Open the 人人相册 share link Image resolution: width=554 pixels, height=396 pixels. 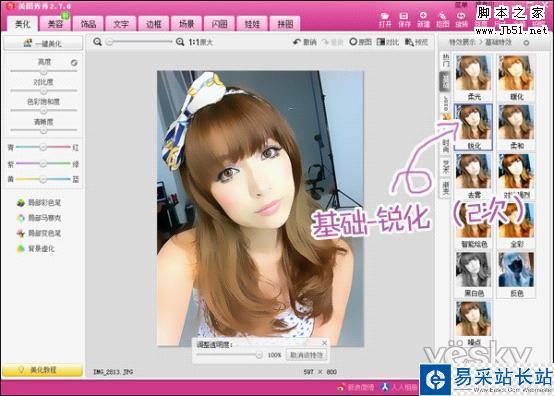(x=400, y=387)
